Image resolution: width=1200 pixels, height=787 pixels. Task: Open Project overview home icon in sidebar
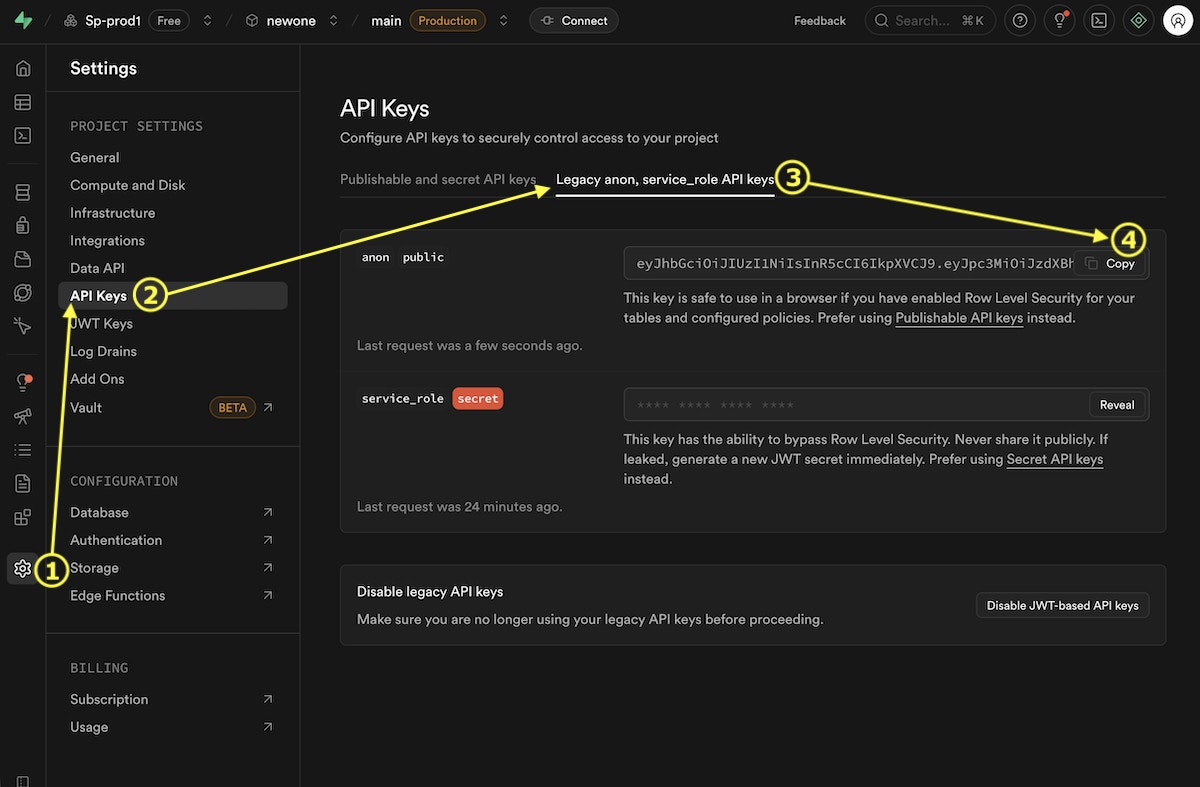tap(23, 69)
